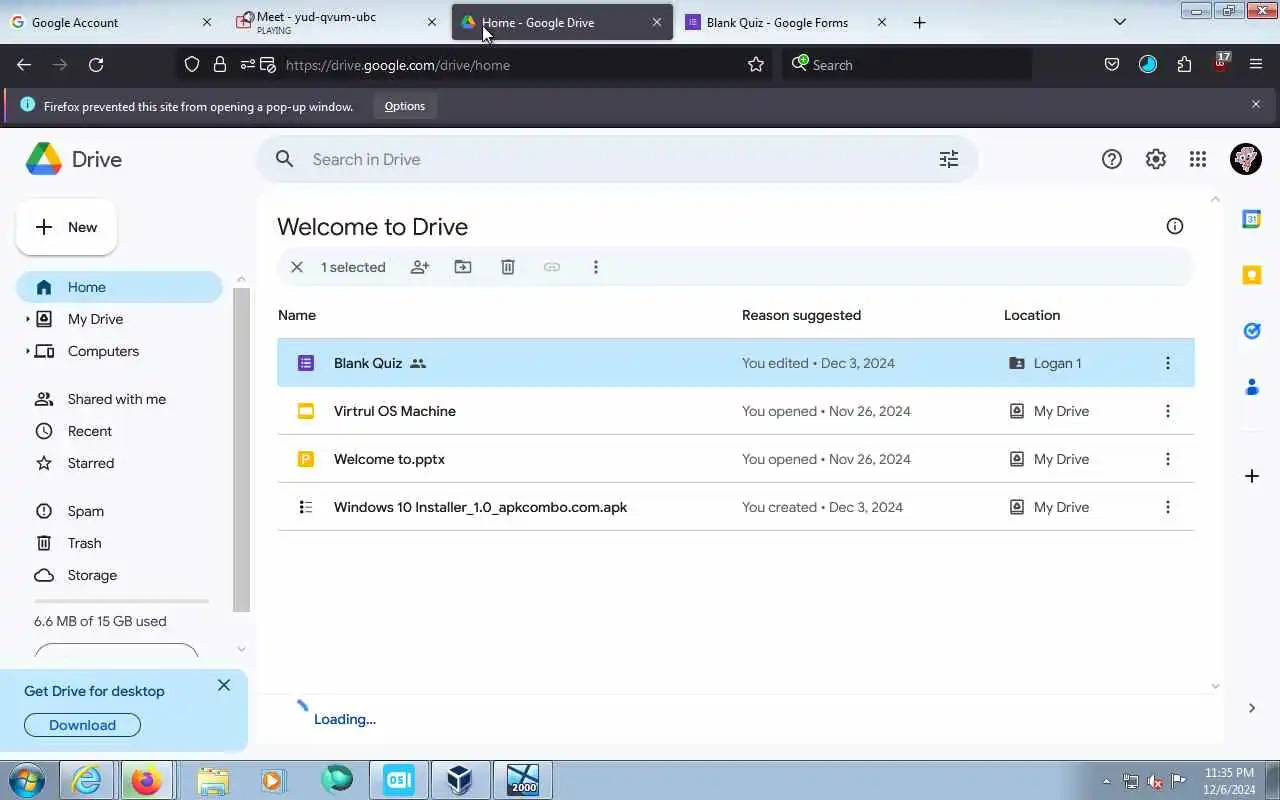This screenshot has width=1280, height=800.
Task: Open Starred items
Action: pos(91,463)
